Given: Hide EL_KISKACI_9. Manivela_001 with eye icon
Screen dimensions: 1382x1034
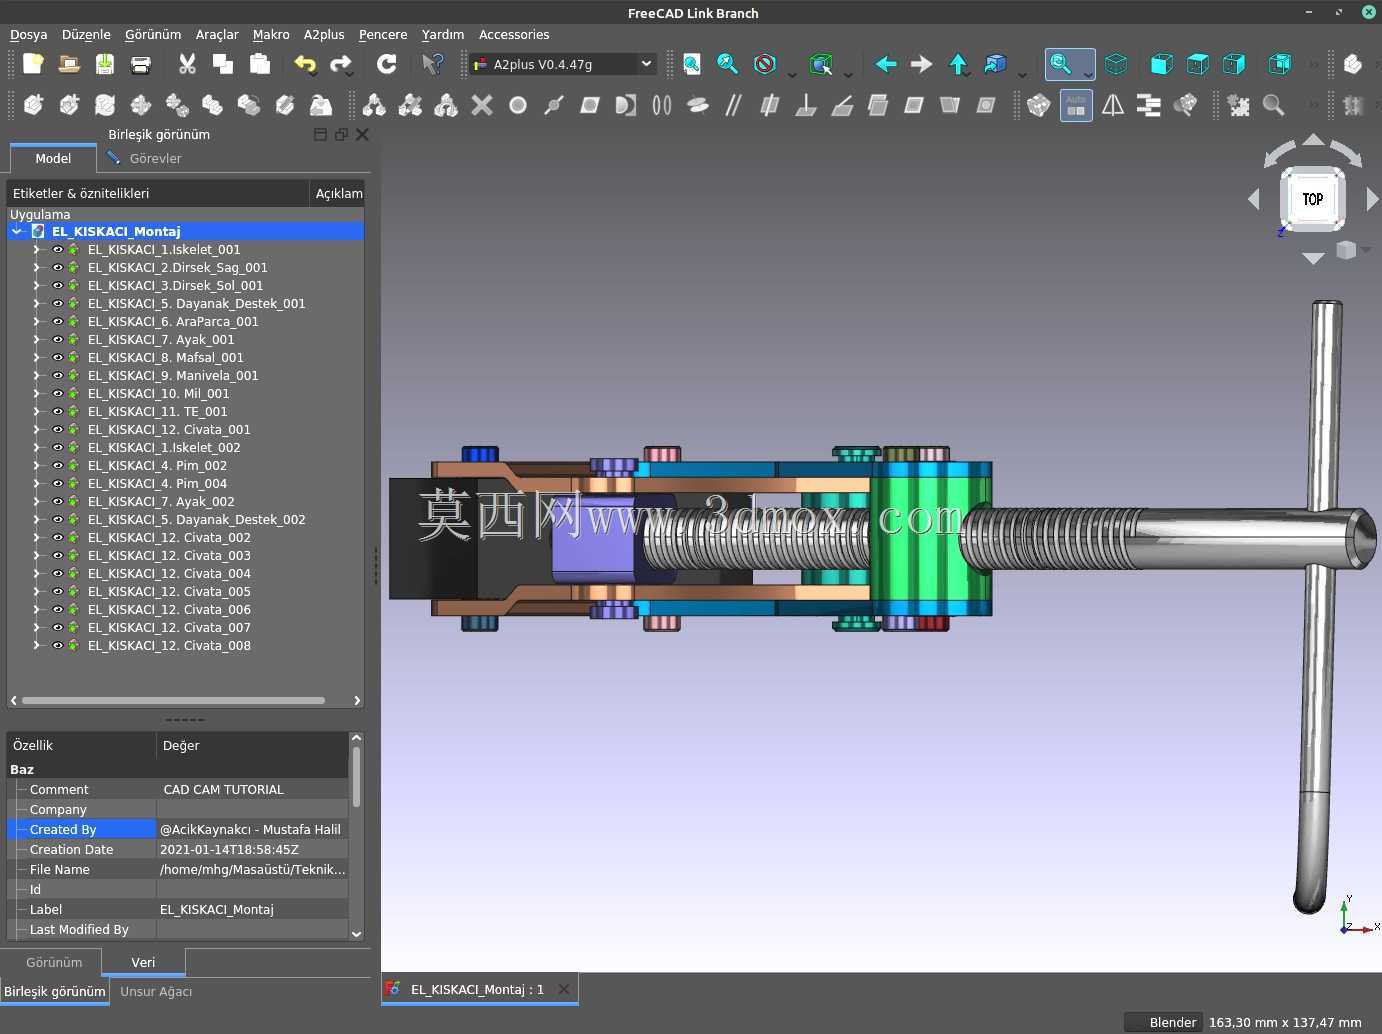Looking at the screenshot, I should click(58, 376).
